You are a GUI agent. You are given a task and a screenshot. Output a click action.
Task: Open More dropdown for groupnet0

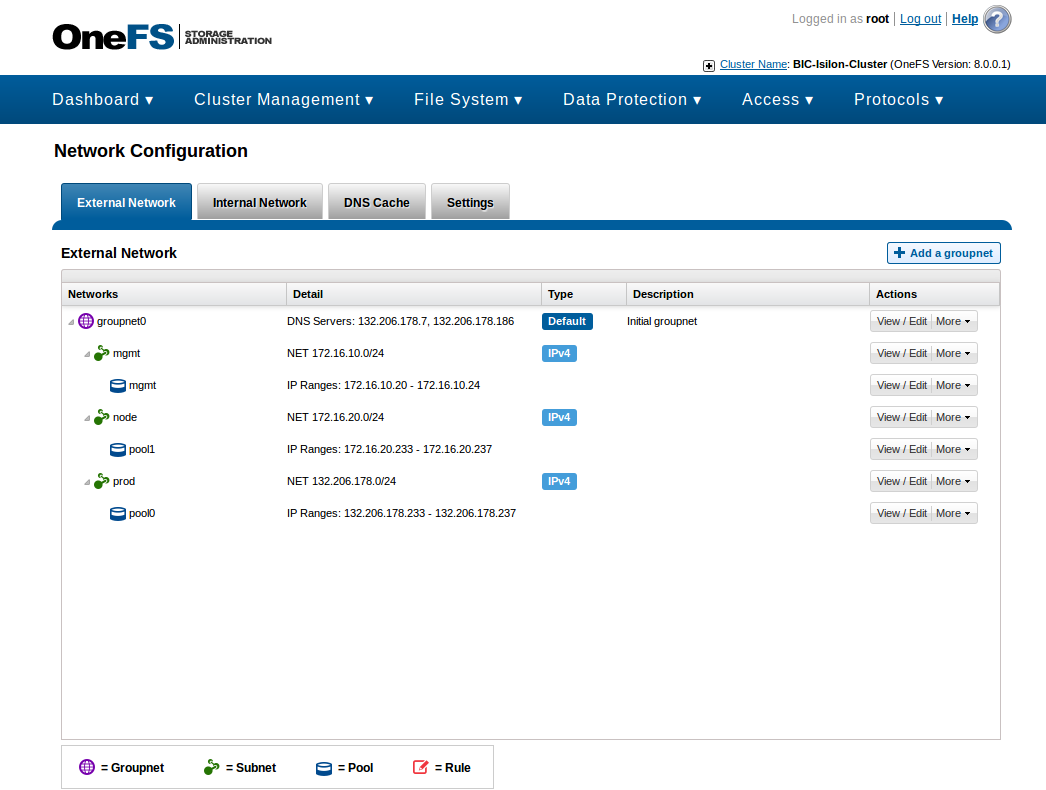pyautogui.click(x=954, y=321)
